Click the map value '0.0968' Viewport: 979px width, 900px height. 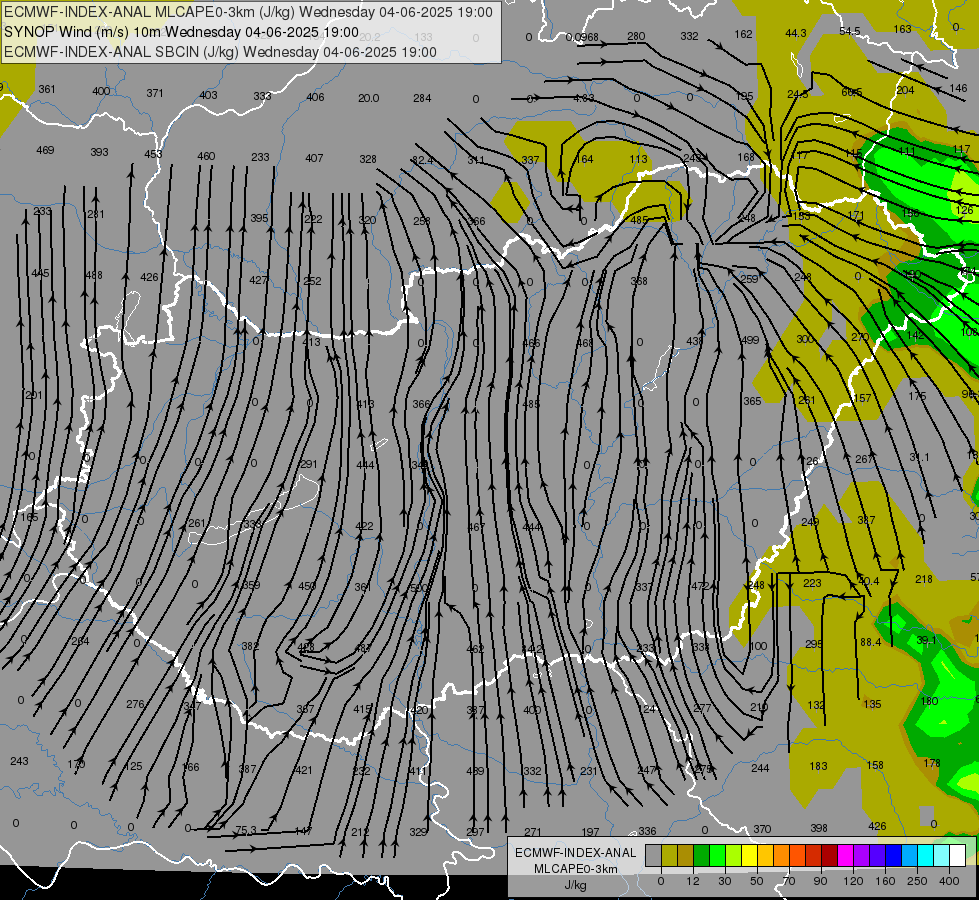[582, 37]
